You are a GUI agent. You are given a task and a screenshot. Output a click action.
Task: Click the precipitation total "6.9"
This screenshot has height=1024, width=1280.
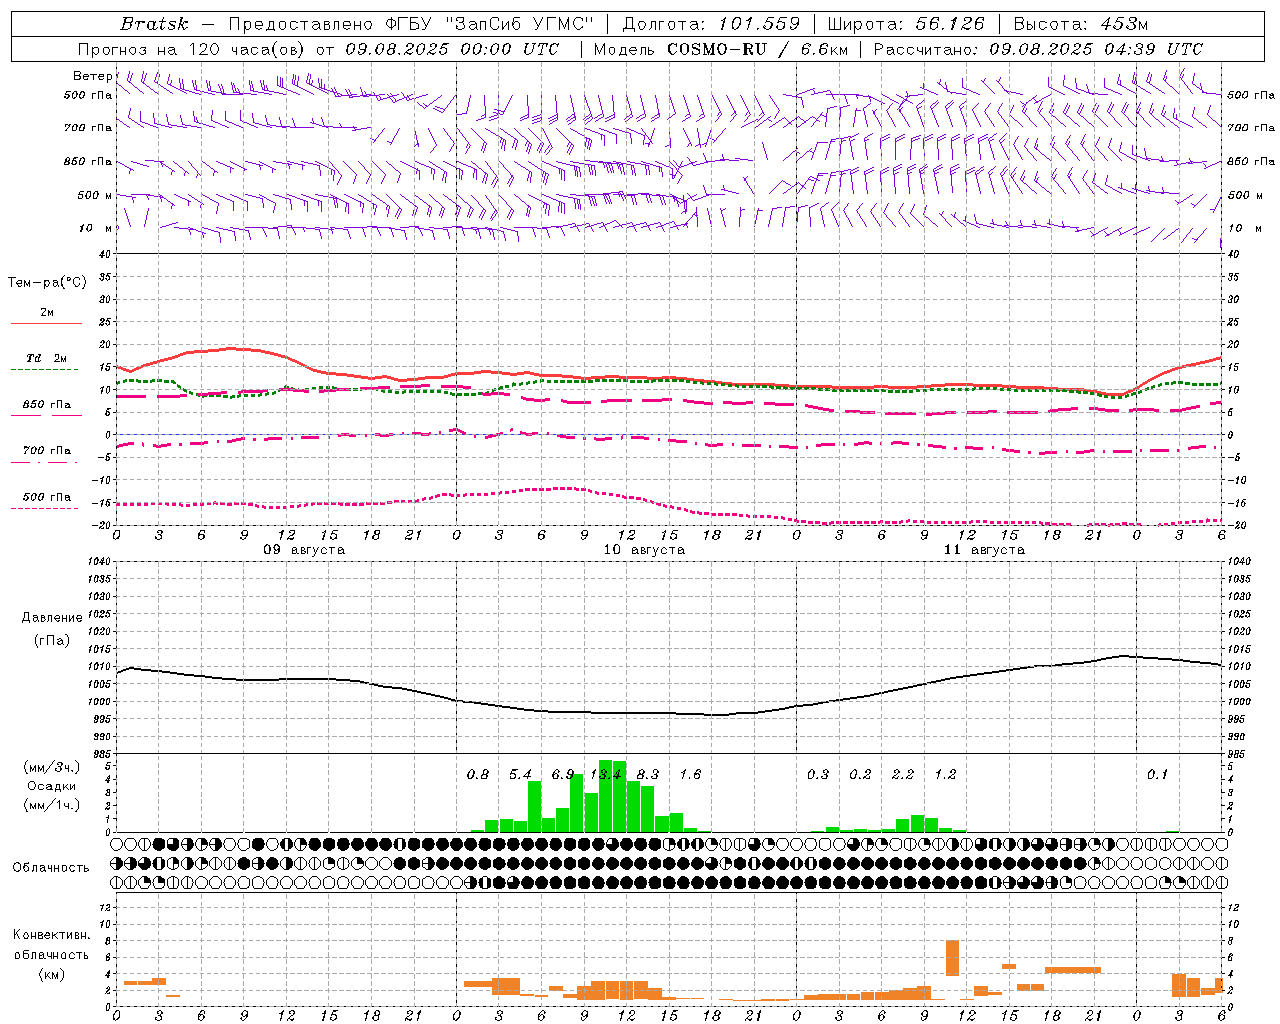[563, 774]
